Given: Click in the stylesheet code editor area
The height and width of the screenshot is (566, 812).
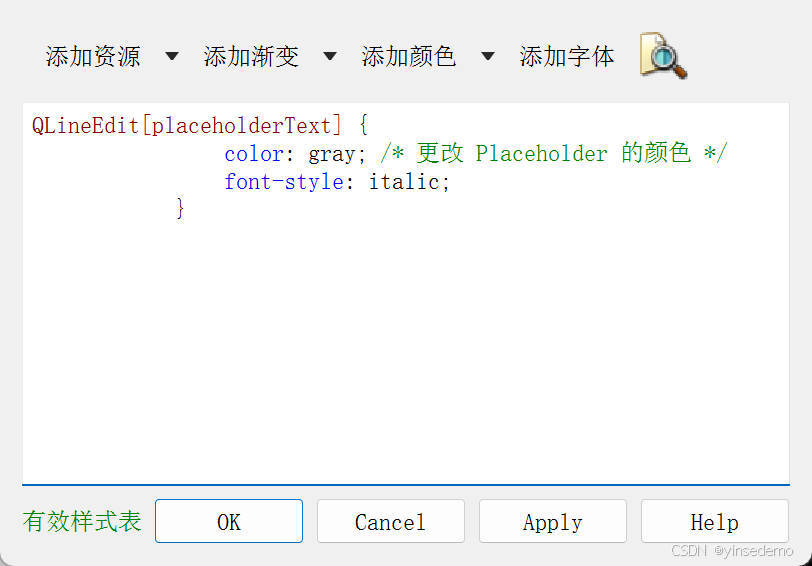Looking at the screenshot, I should point(406,293).
